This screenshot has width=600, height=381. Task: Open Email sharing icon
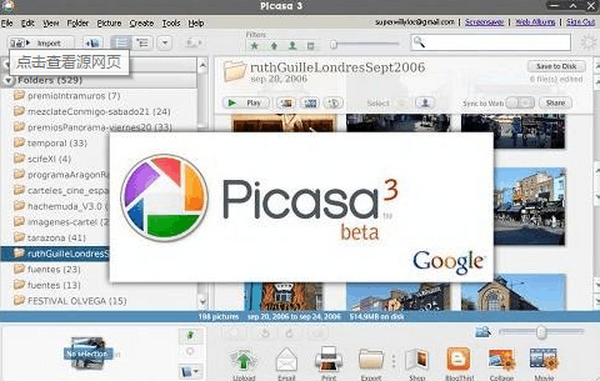coord(287,360)
